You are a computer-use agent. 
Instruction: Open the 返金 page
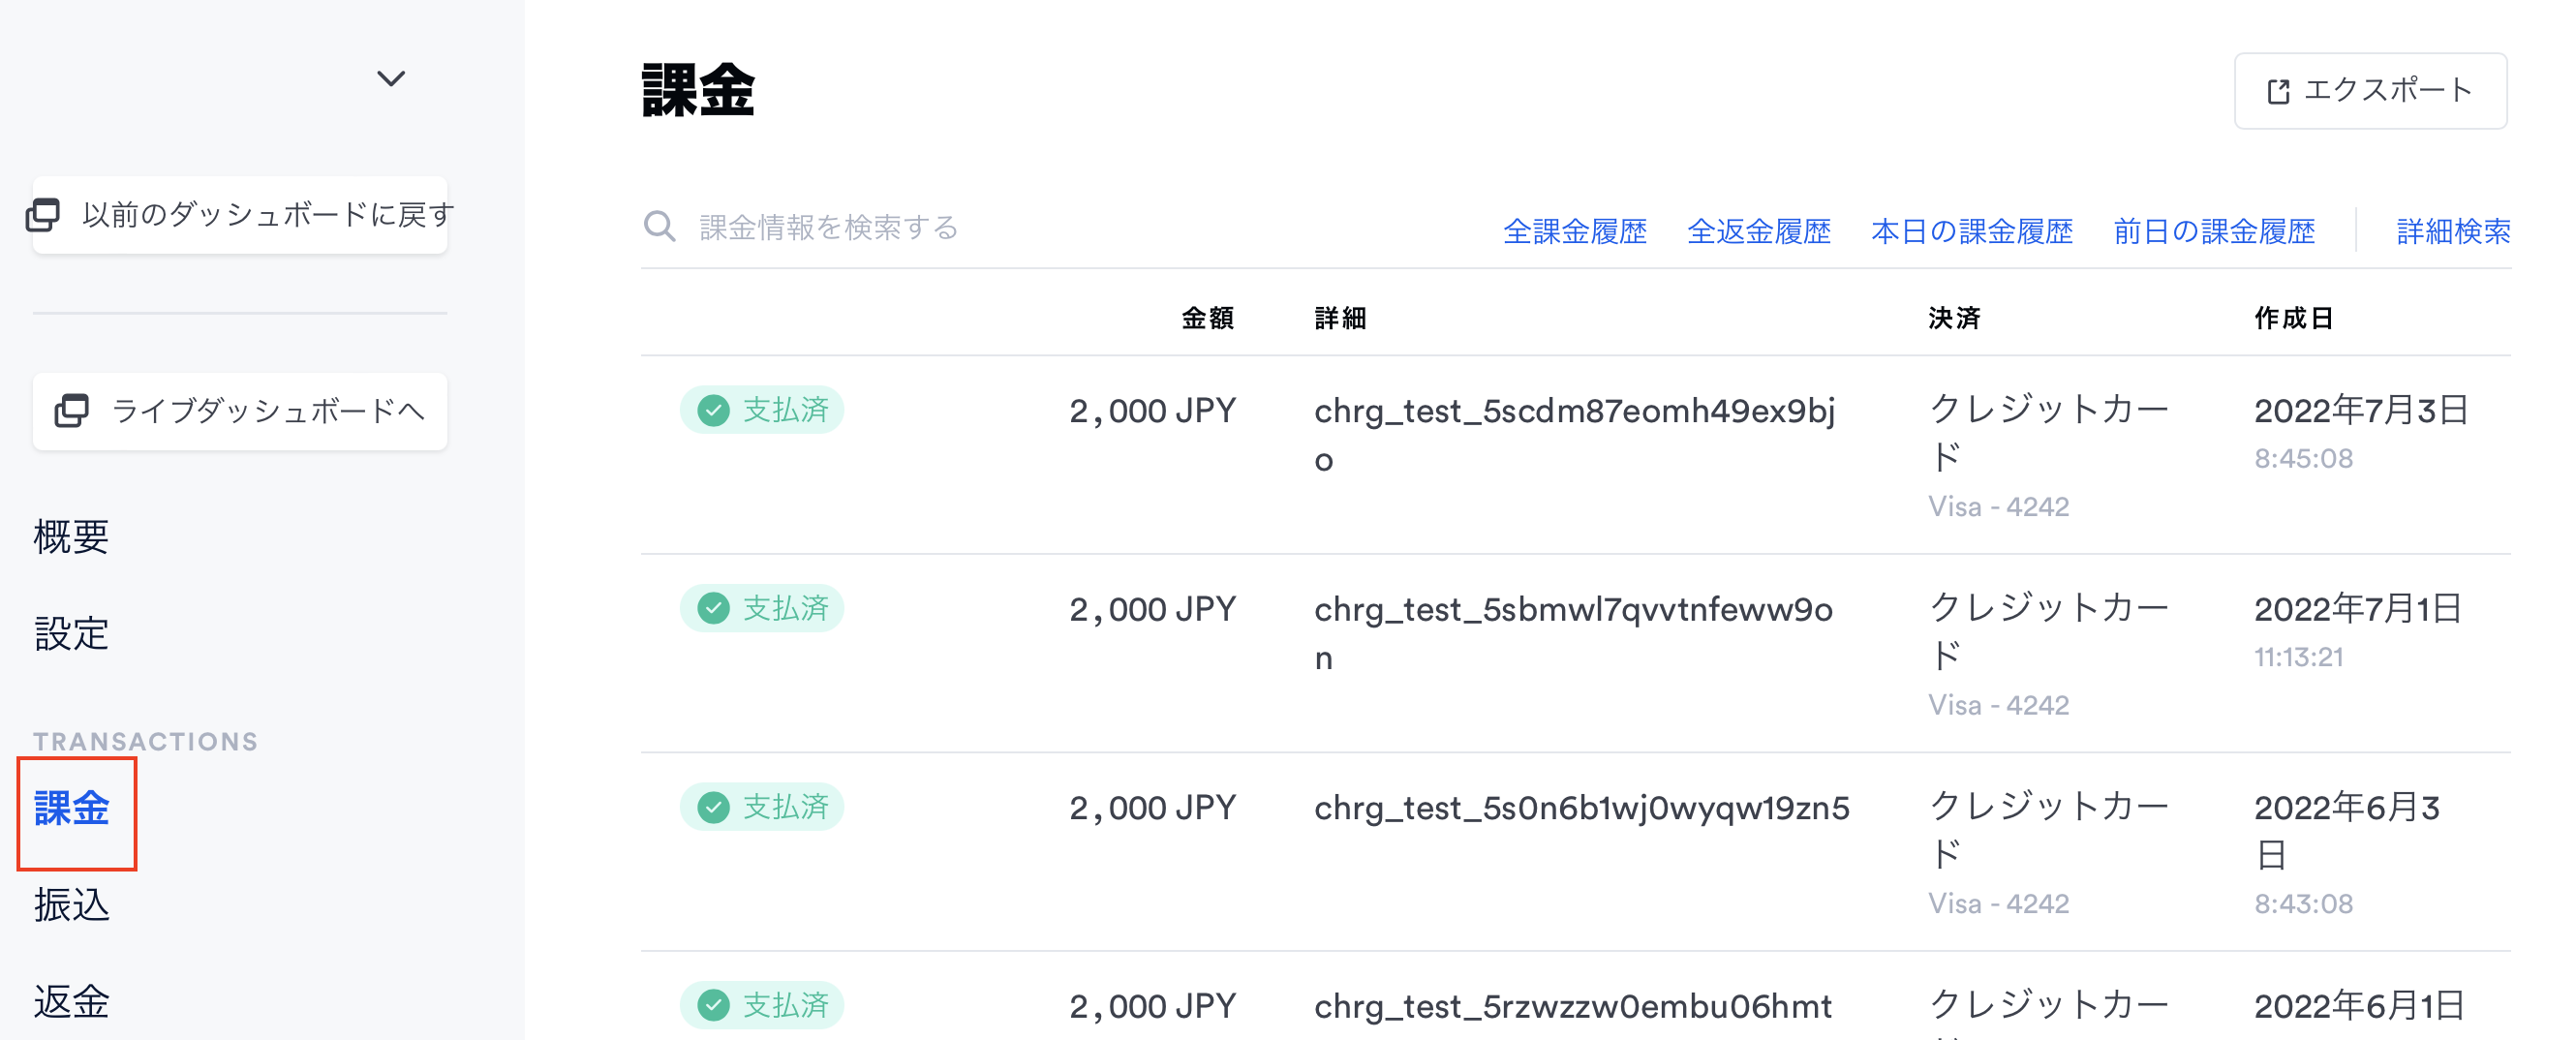coord(71,1000)
